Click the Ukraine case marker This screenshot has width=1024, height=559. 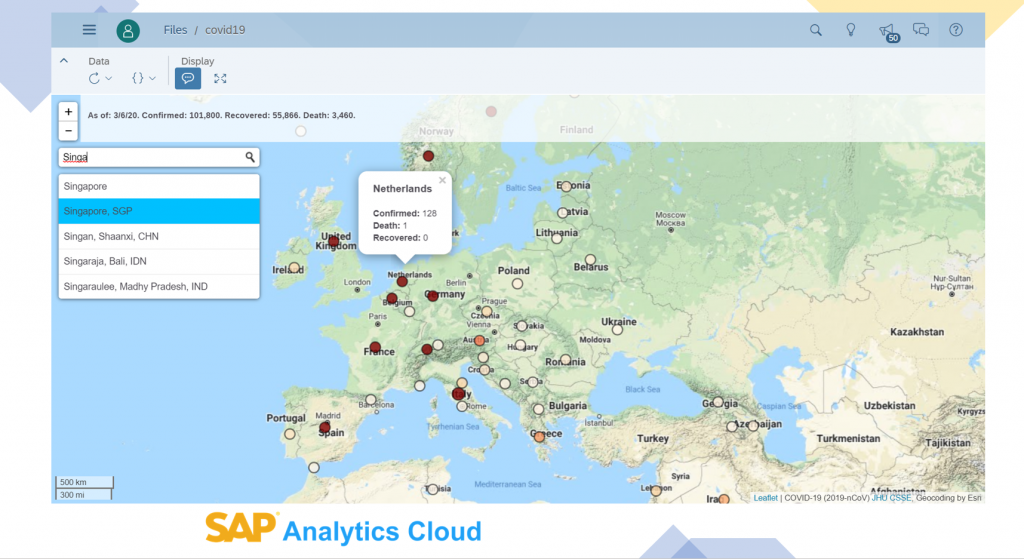coord(617,330)
